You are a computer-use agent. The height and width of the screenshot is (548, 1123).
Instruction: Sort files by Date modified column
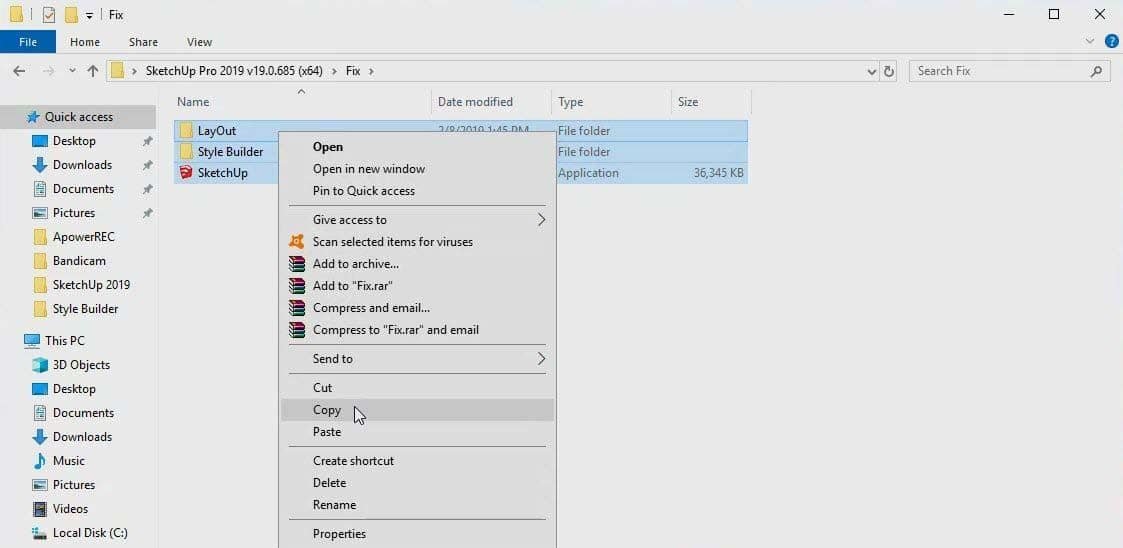tap(475, 102)
